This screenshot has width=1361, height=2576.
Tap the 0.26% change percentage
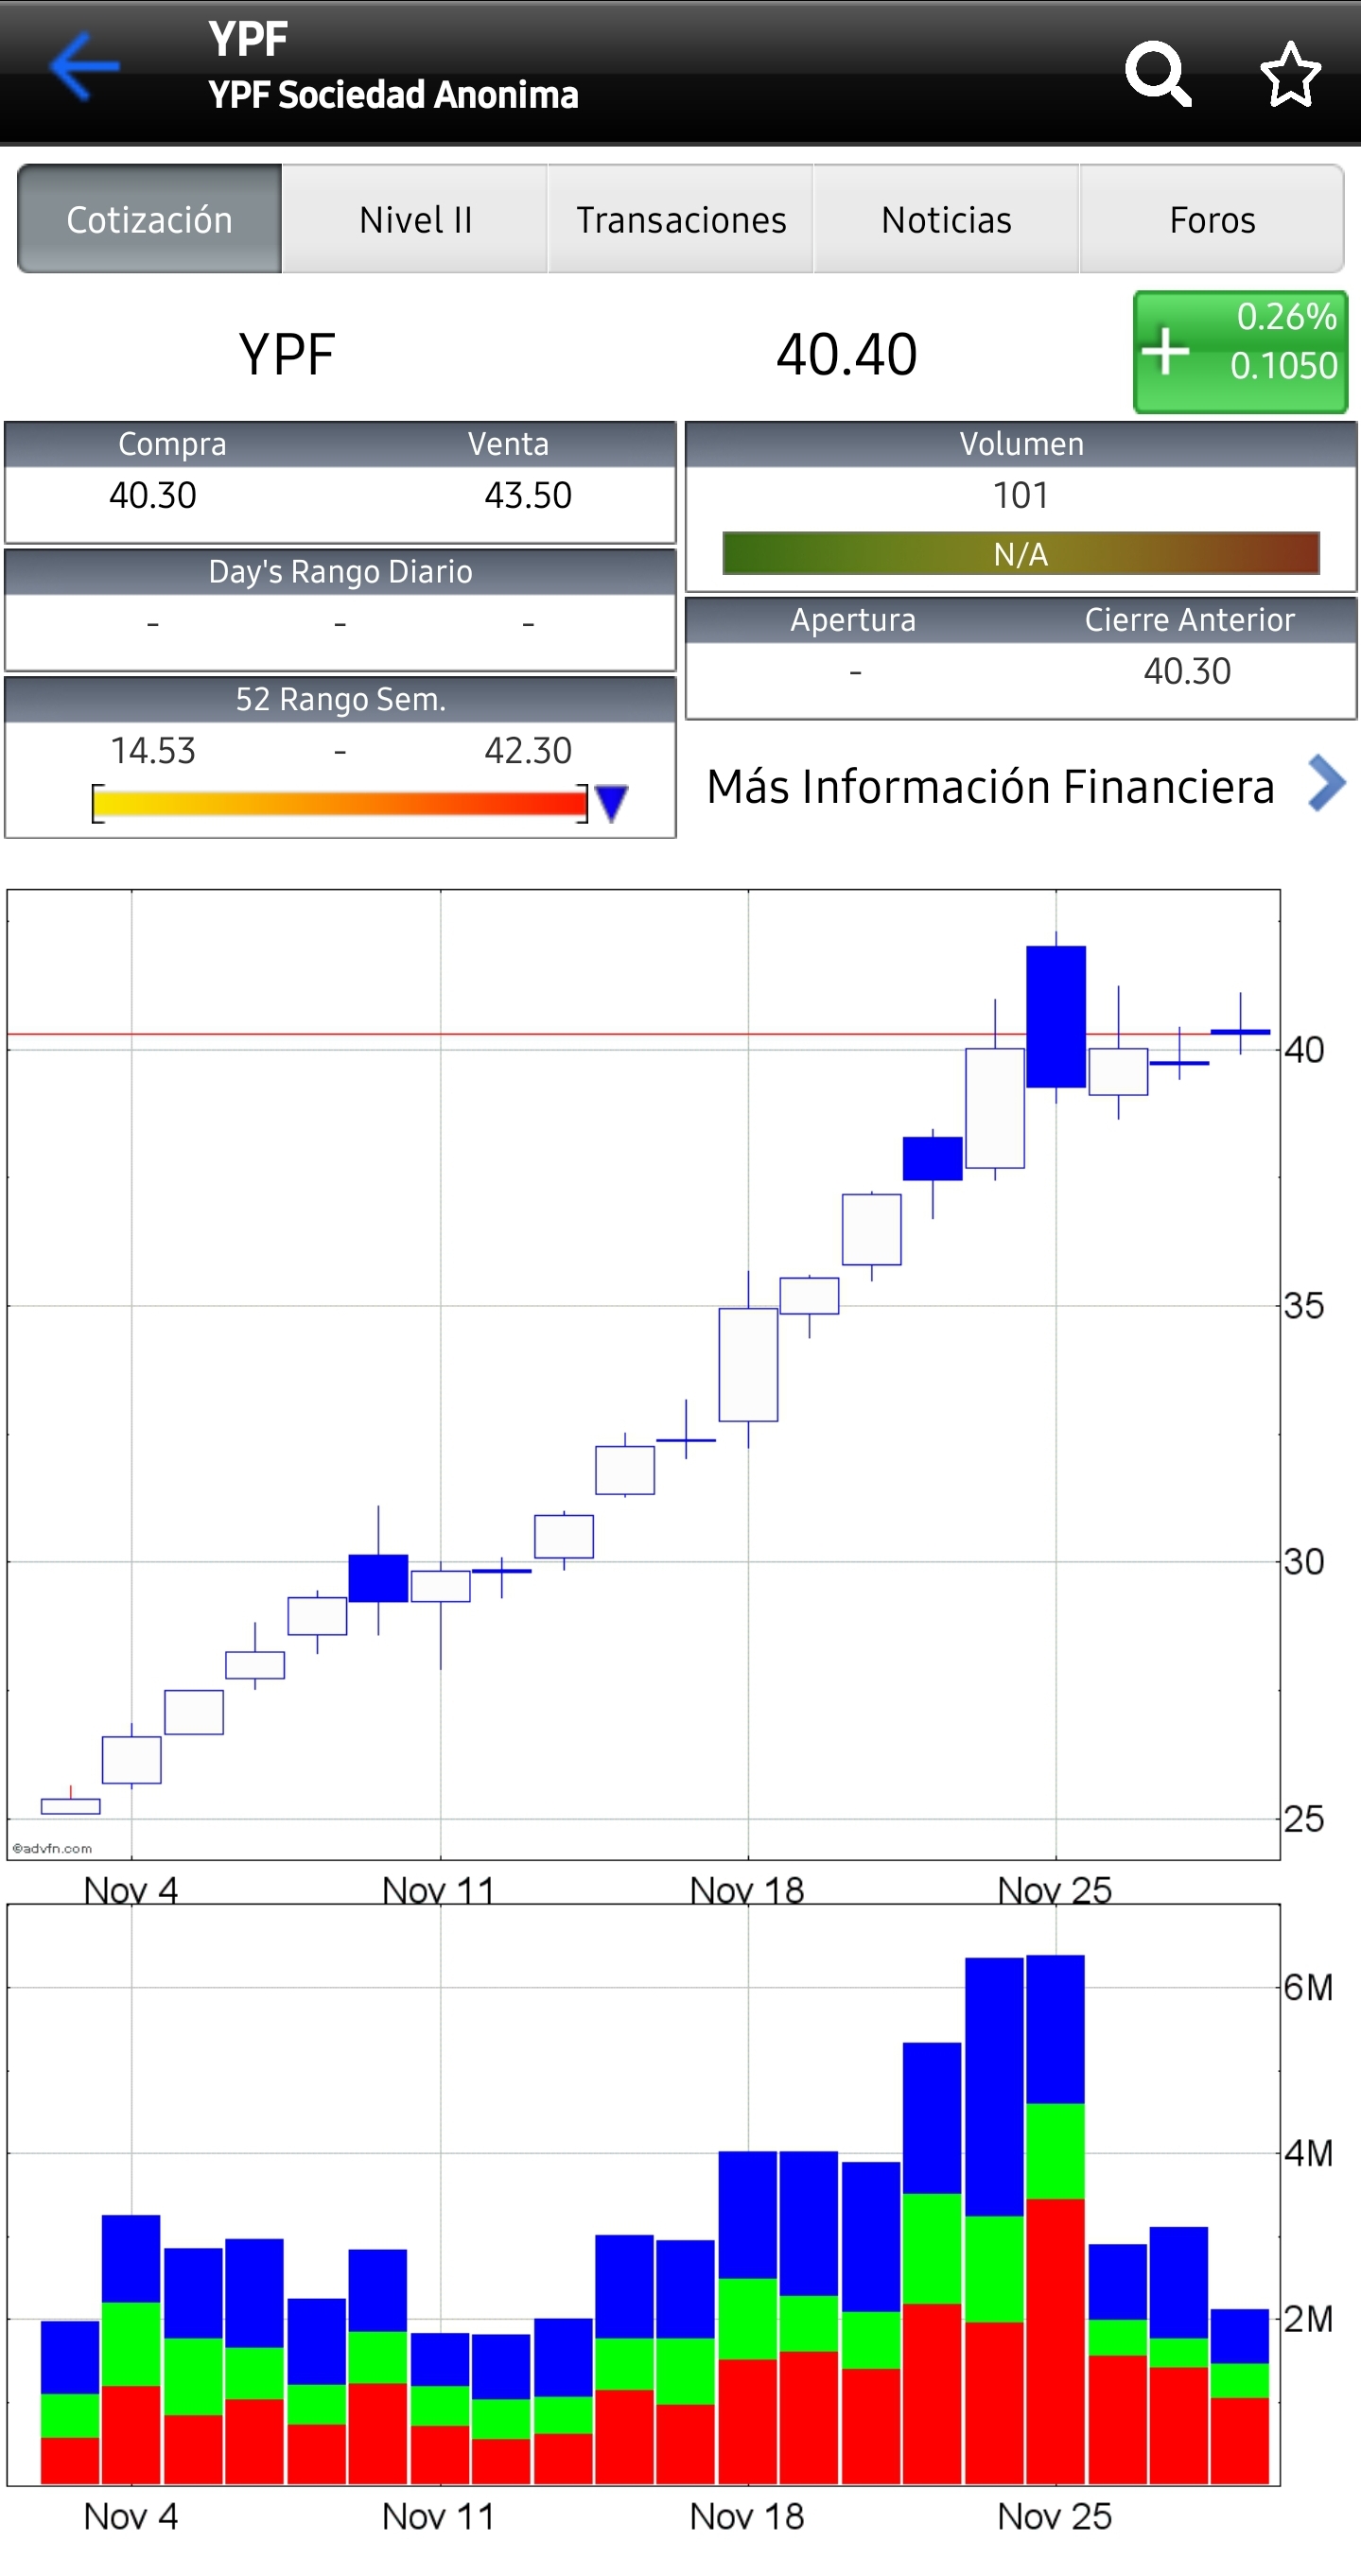[x=1286, y=316]
